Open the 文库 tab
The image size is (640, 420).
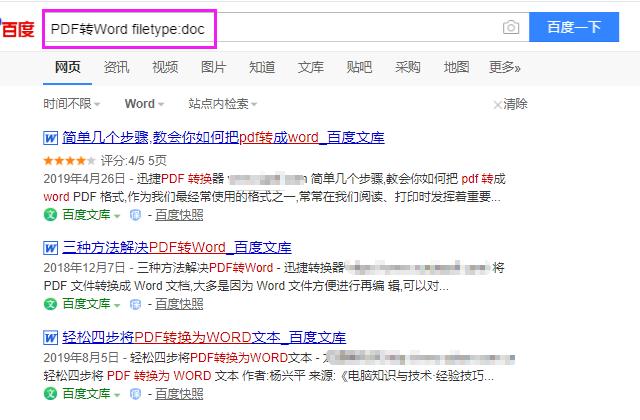click(x=311, y=67)
